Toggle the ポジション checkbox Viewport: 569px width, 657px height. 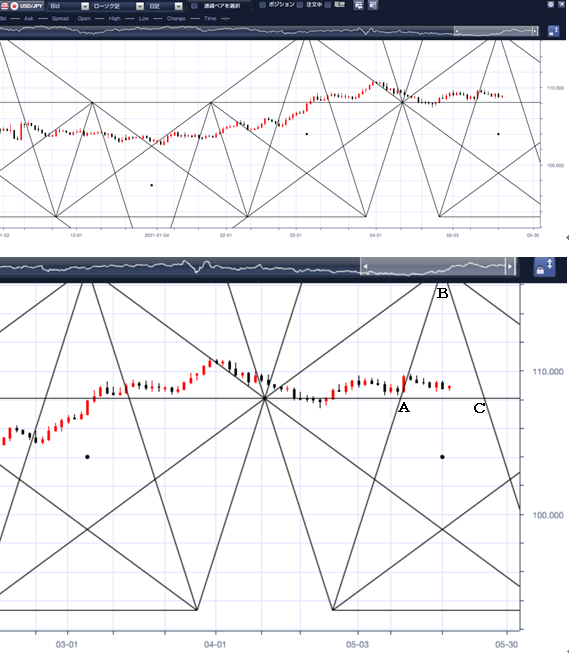pos(263,5)
